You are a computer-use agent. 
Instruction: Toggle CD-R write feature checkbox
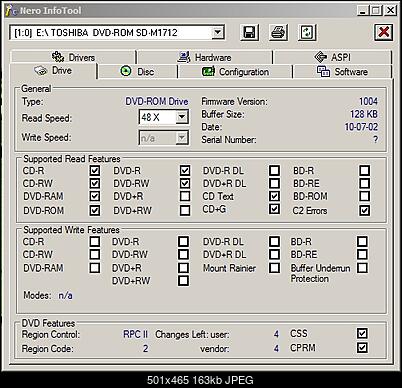click(x=95, y=241)
